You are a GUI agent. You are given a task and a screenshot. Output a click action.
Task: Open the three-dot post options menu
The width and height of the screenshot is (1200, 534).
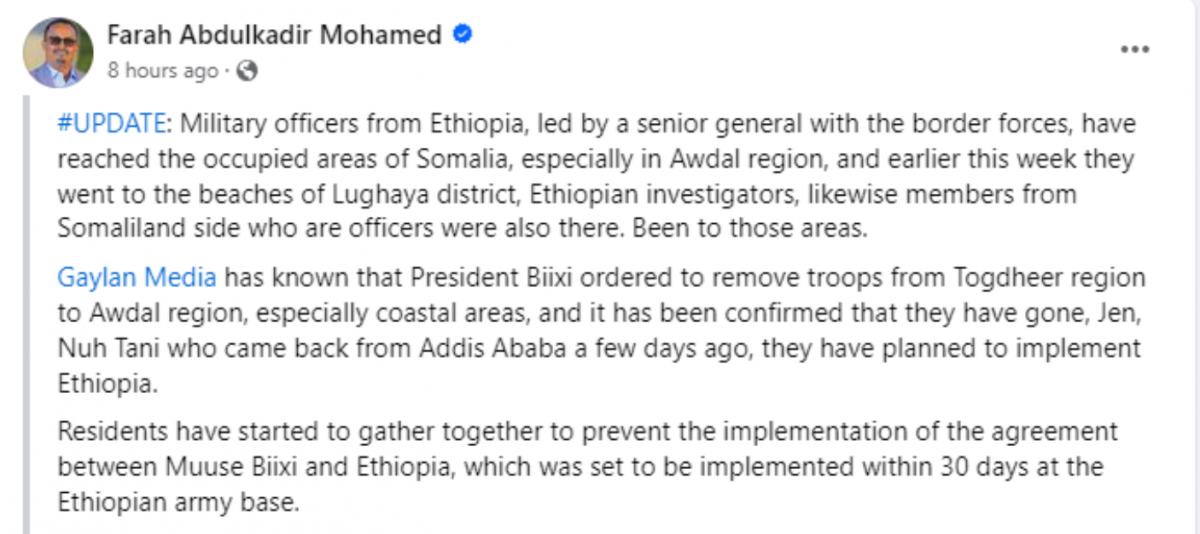tap(1134, 49)
